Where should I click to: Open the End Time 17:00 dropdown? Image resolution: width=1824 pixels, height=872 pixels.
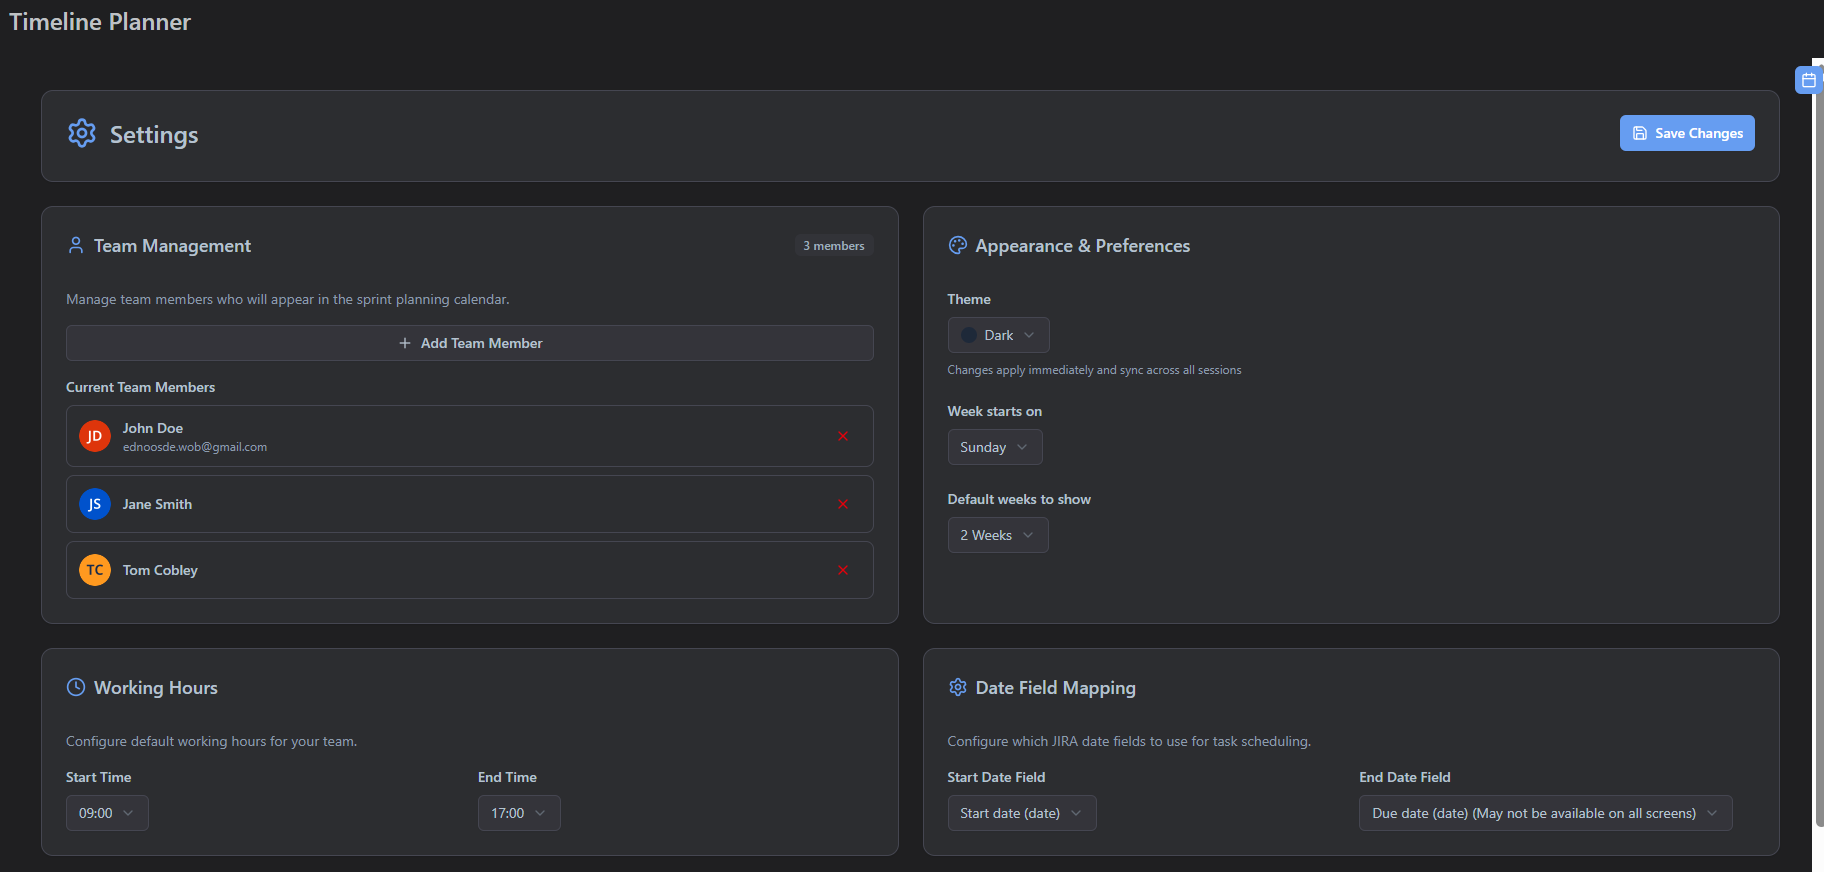pyautogui.click(x=519, y=813)
